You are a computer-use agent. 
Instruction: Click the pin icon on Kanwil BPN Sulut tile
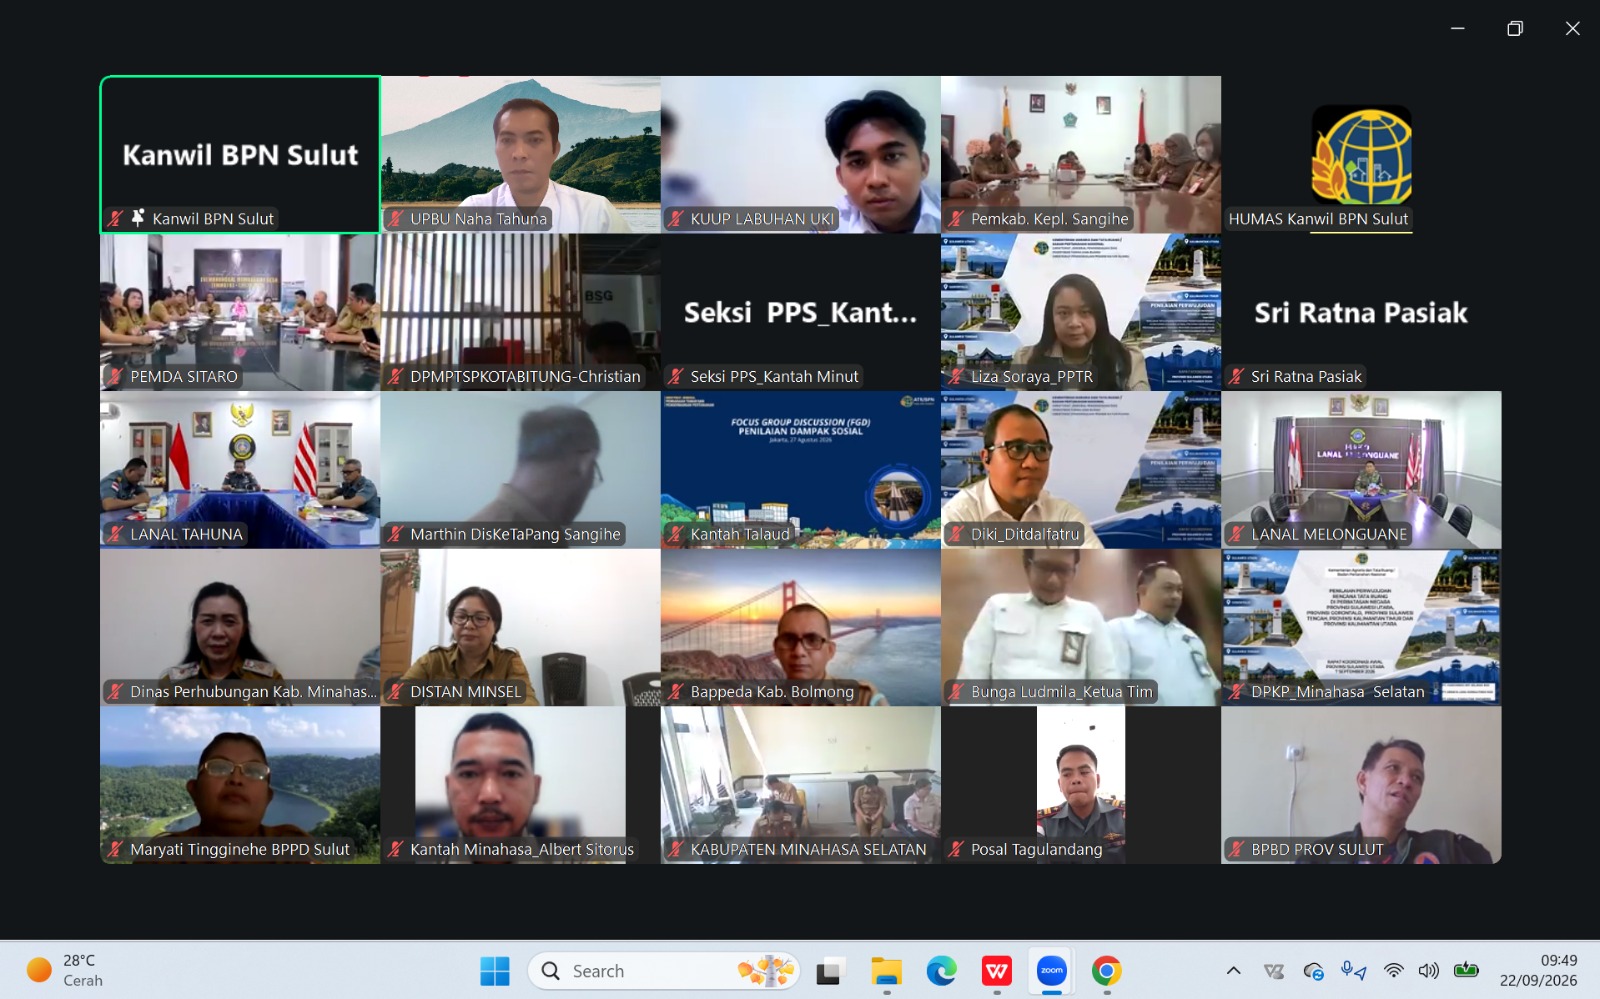click(138, 217)
